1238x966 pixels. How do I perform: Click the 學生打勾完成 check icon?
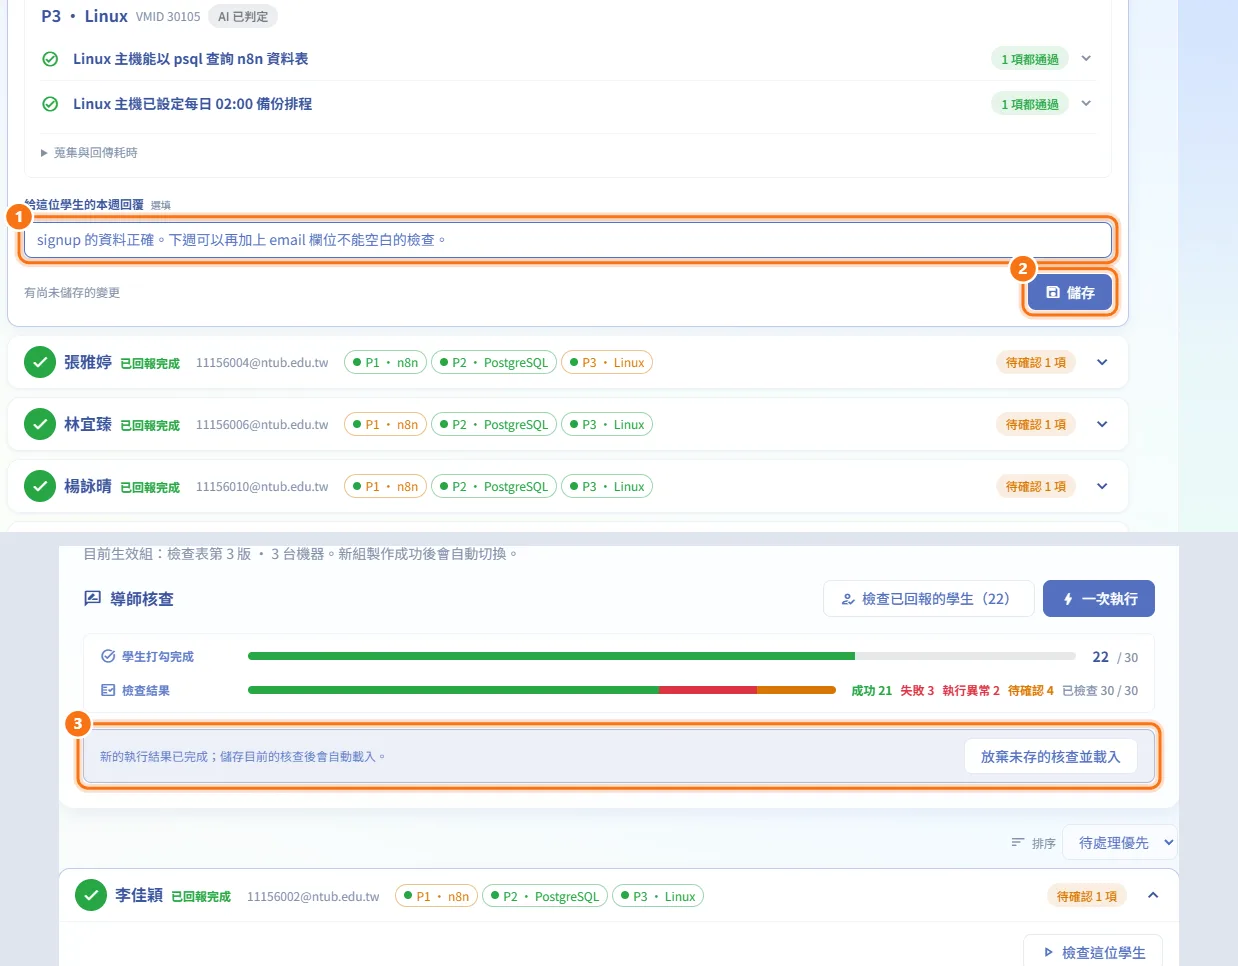point(108,656)
